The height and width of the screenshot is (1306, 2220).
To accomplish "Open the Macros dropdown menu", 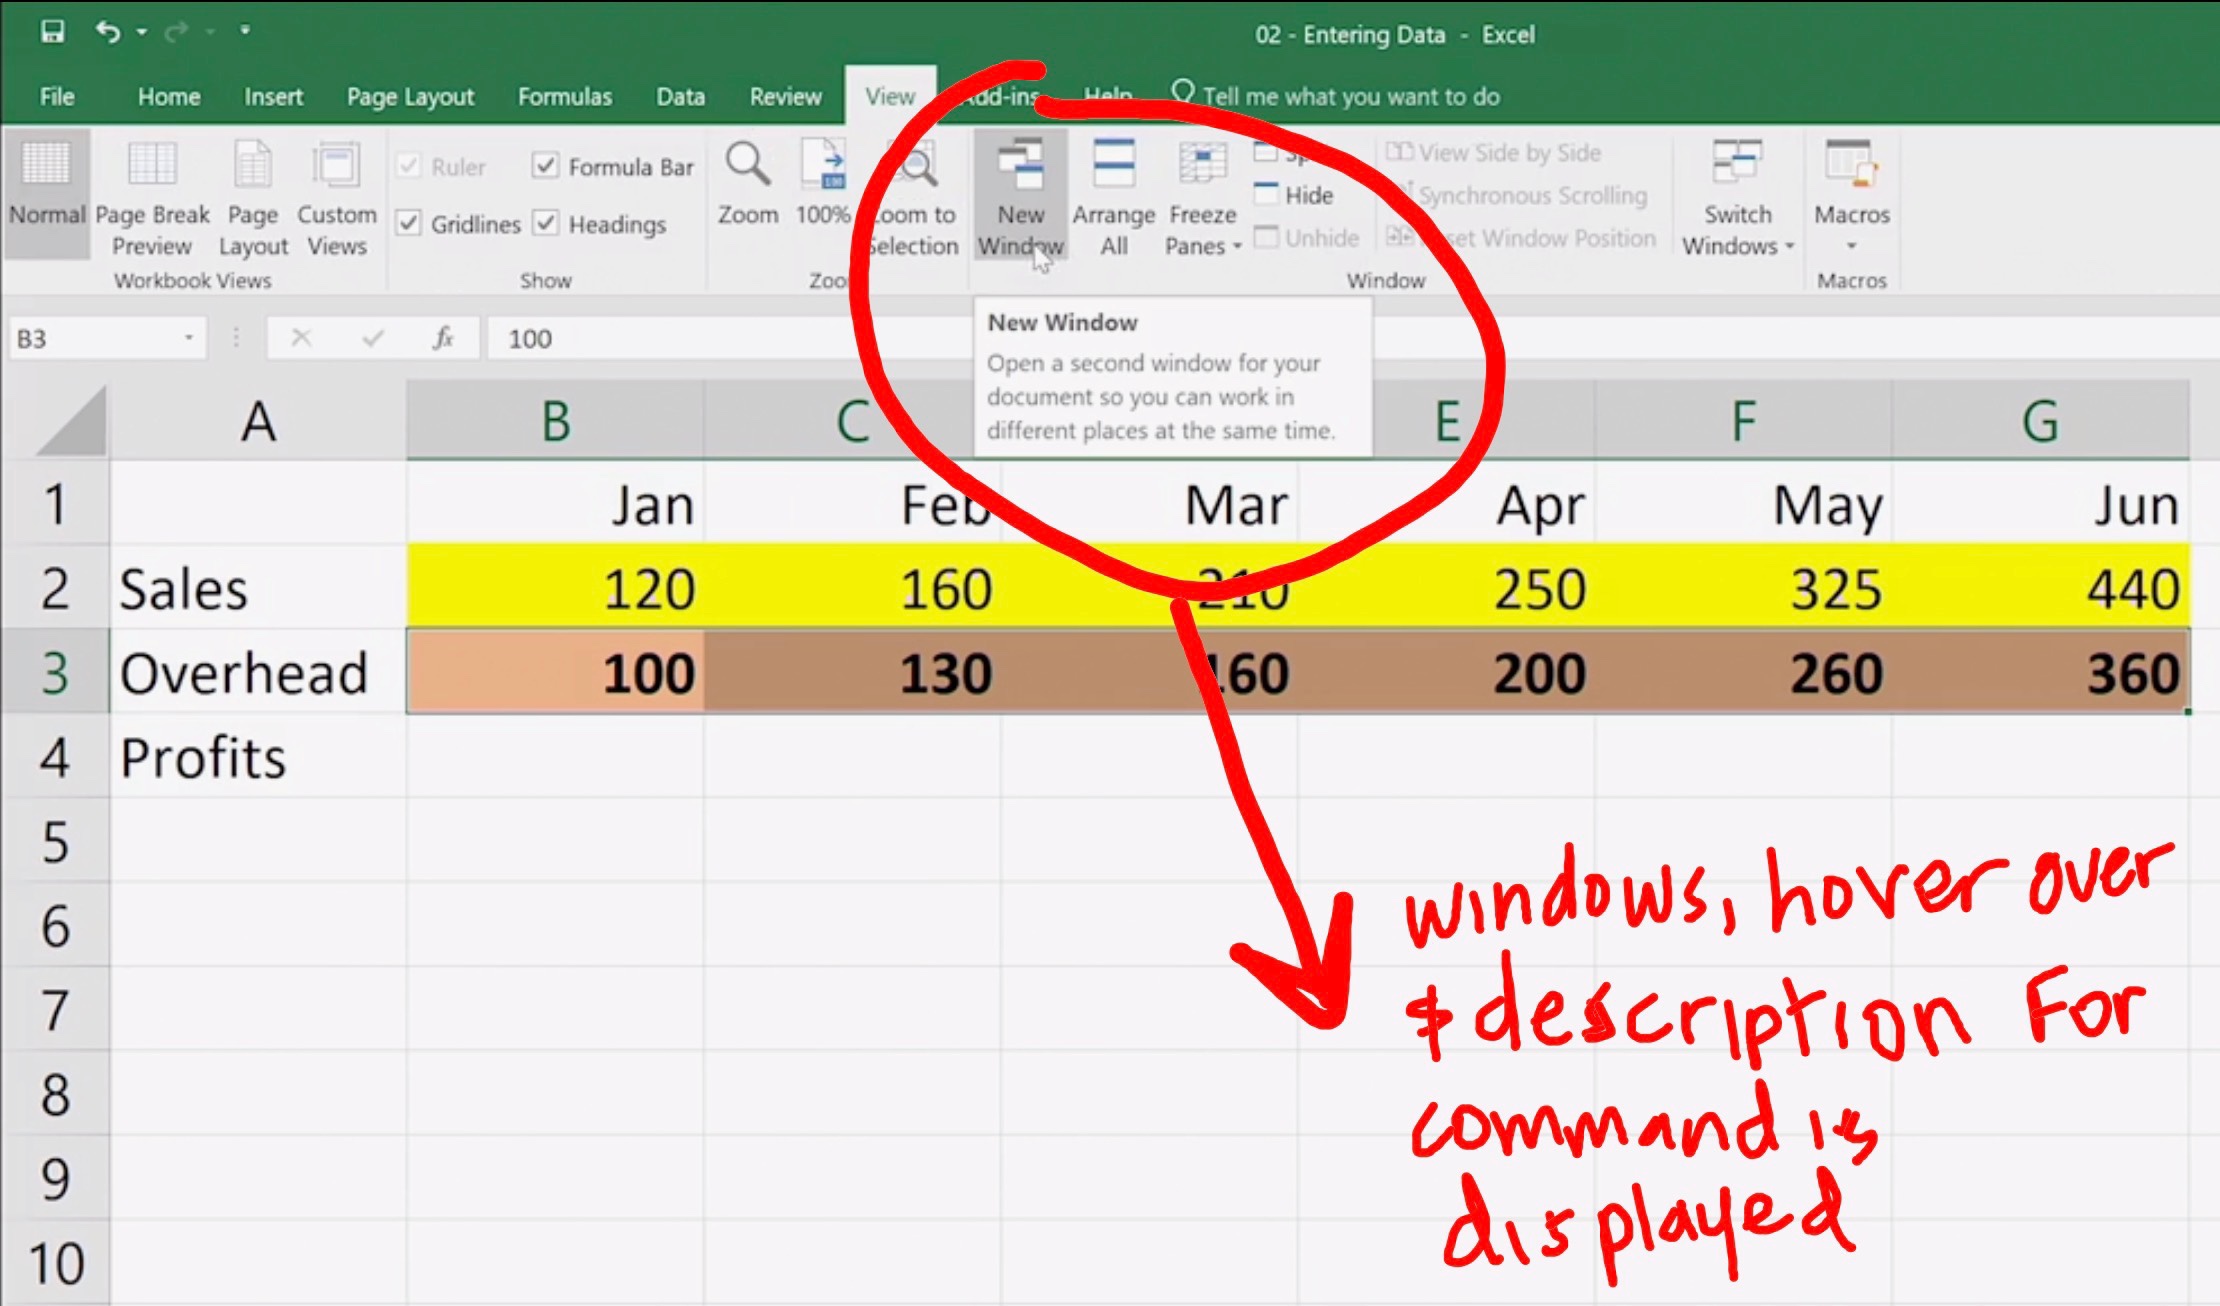I will click(x=1852, y=246).
